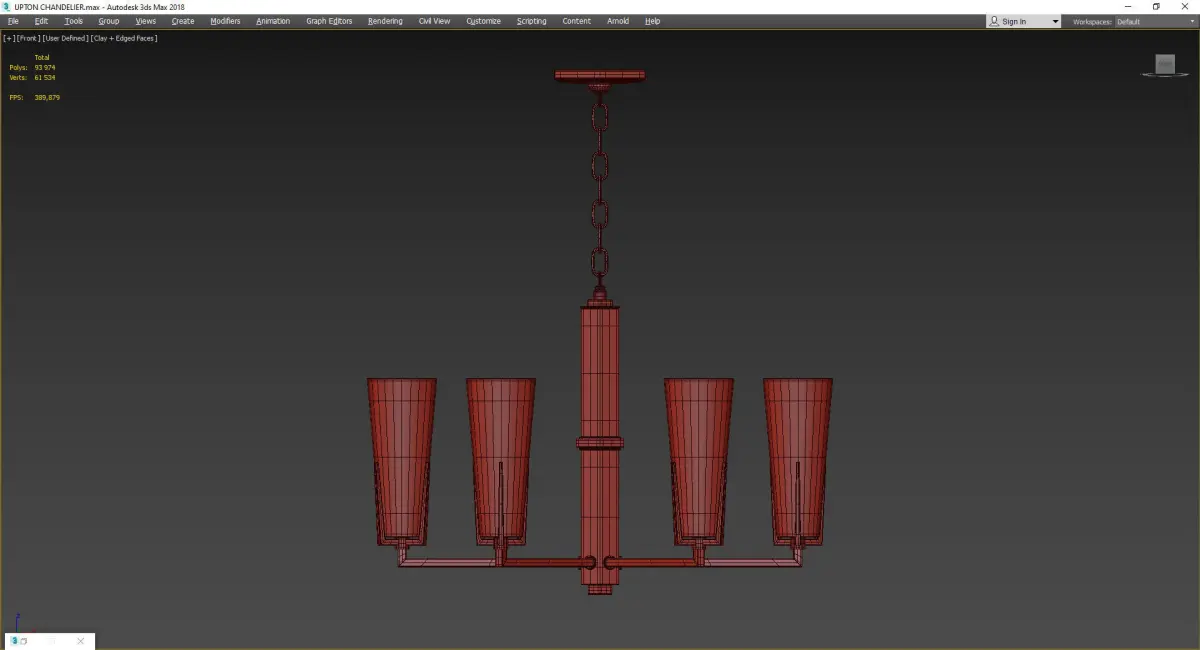Viewport: 1200px width, 650px height.
Task: Minimize the 3ds Max window
Action: pos(1128,6)
